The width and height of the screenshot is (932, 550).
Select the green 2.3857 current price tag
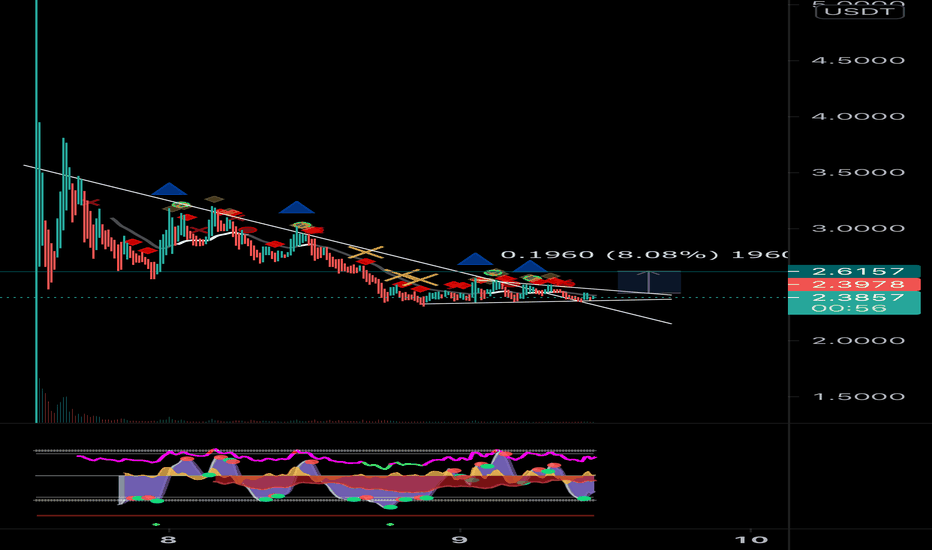pos(854,297)
